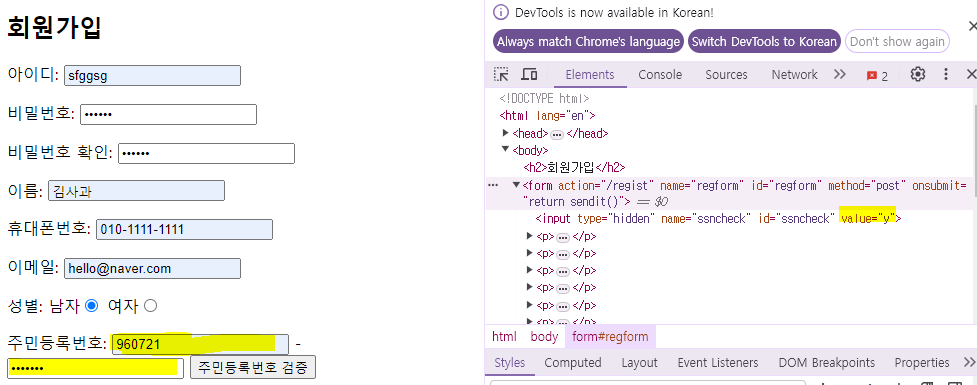Toggle the device toolbar icon
Screen dimensions: 977x385
(x=529, y=75)
